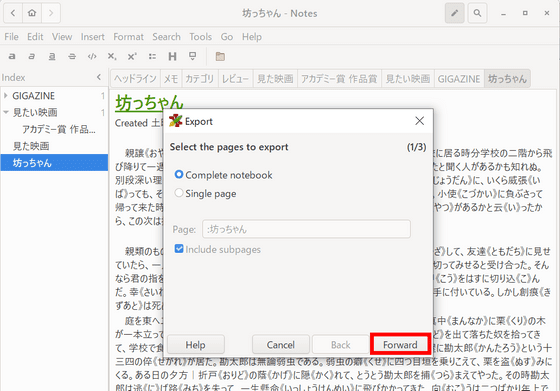560x391 pixels.
Task: Switch to the 見たい映画 path tab
Action: [408, 79]
